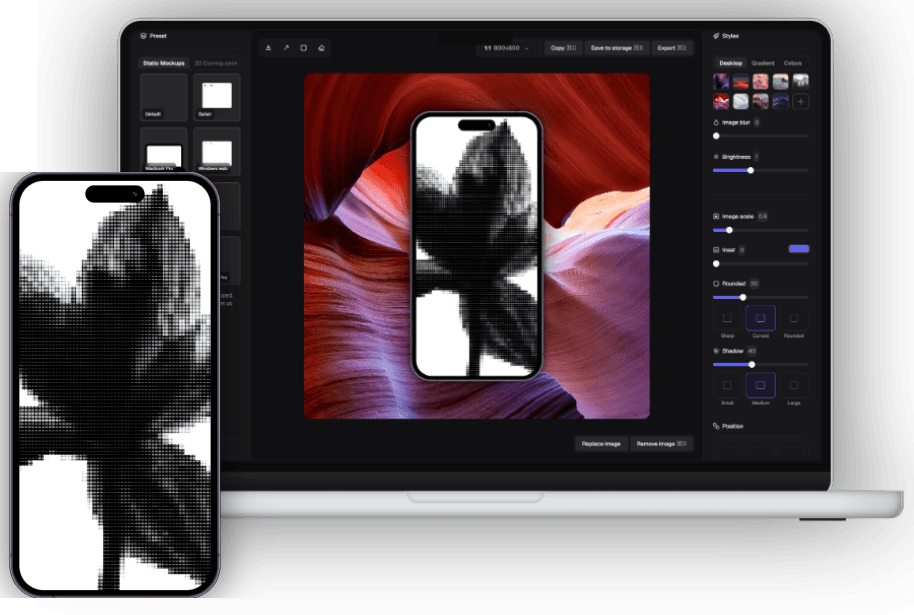The image size is (914, 615).
Task: Pick the dark purple background thumbnail
Action: coord(721,82)
